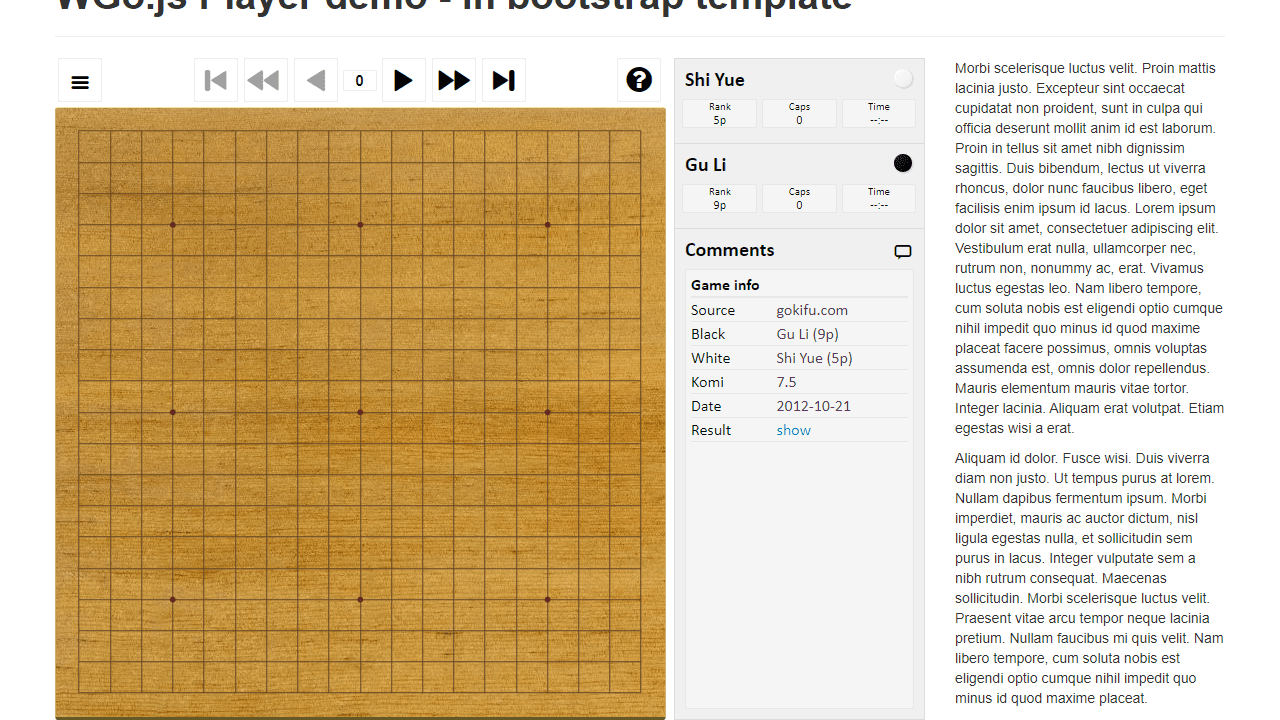Select the White player value Shi Yue (5p)
Image resolution: width=1280 pixels, height=720 pixels.
click(815, 358)
